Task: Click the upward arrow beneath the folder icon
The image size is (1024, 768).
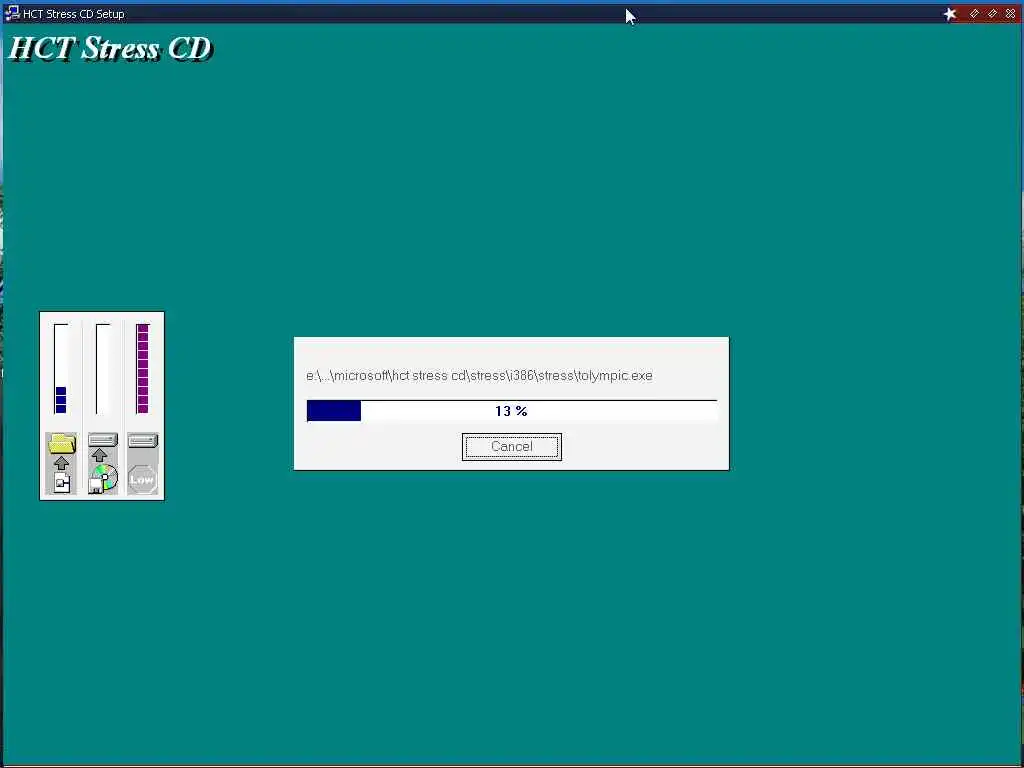Action: tap(61, 464)
